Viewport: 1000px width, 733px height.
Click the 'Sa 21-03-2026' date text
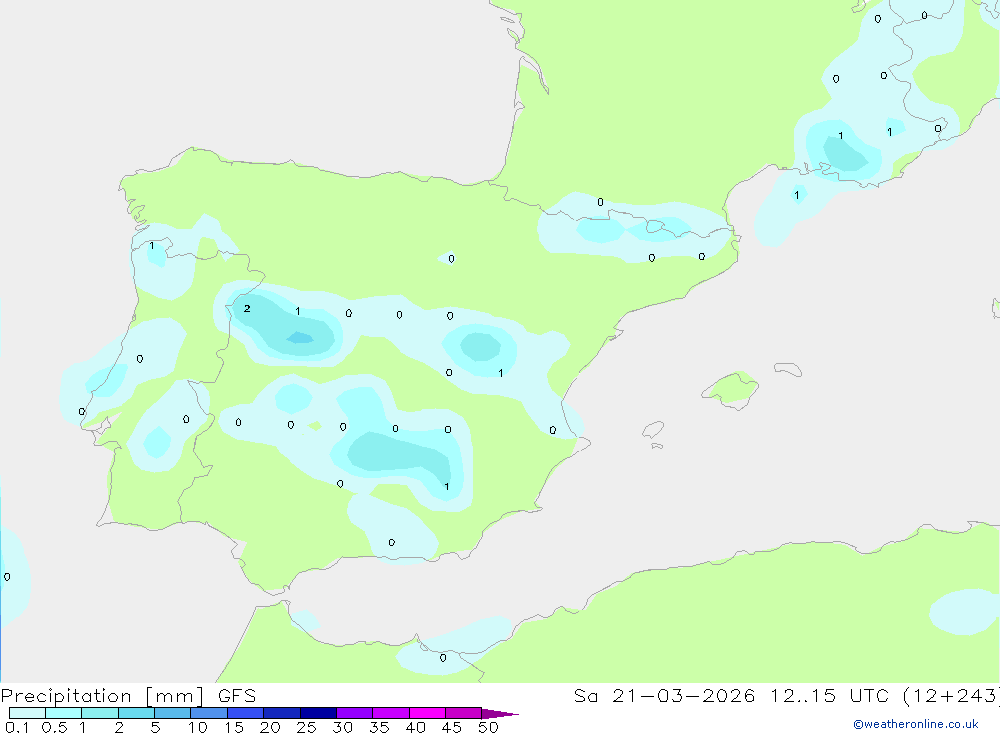tap(664, 695)
